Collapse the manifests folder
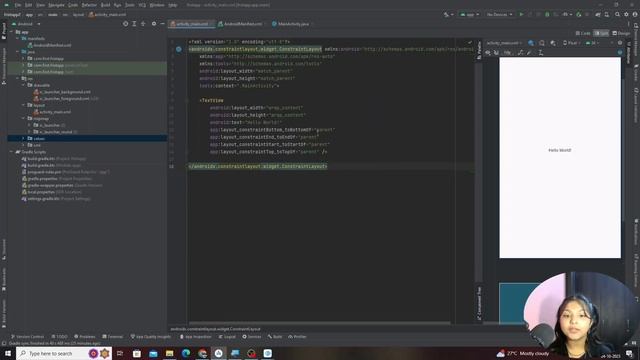This screenshot has width=640, height=360. [x=18, y=38]
